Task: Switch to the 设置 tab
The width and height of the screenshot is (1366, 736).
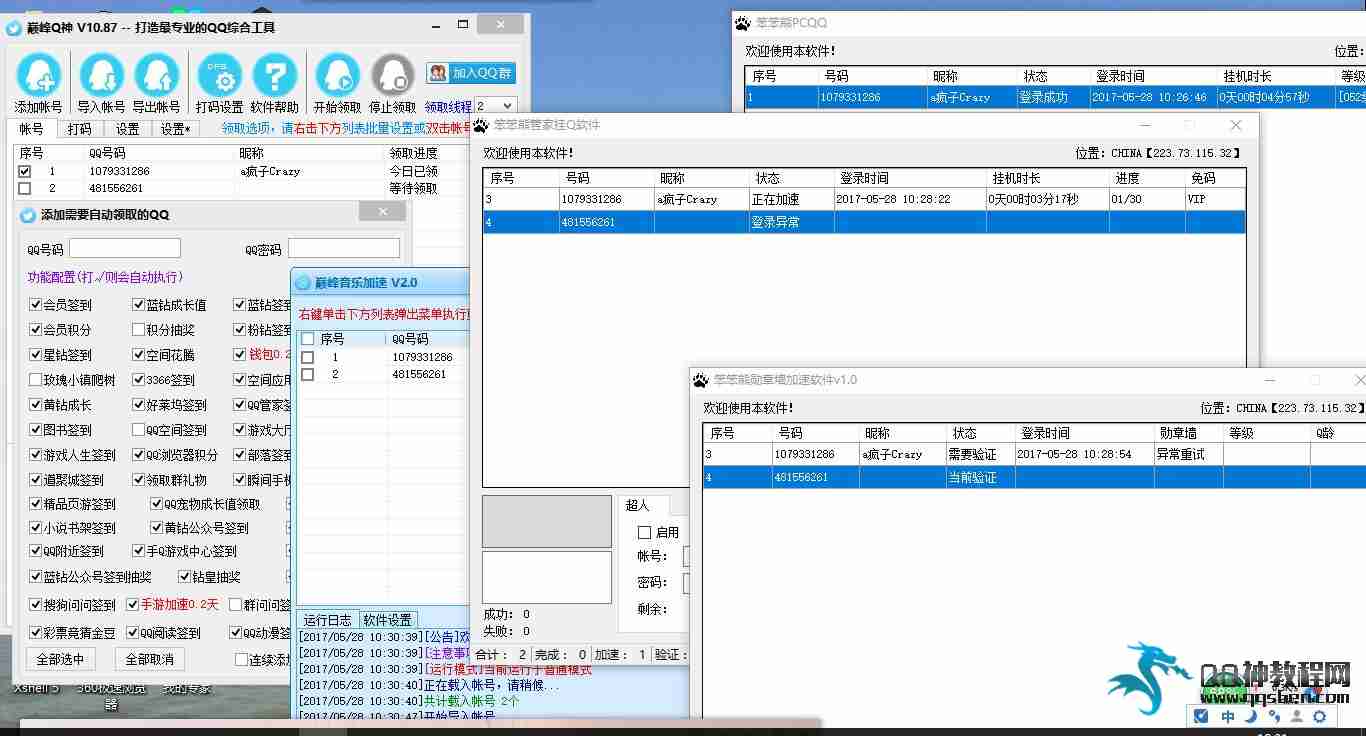Action: pyautogui.click(x=127, y=129)
